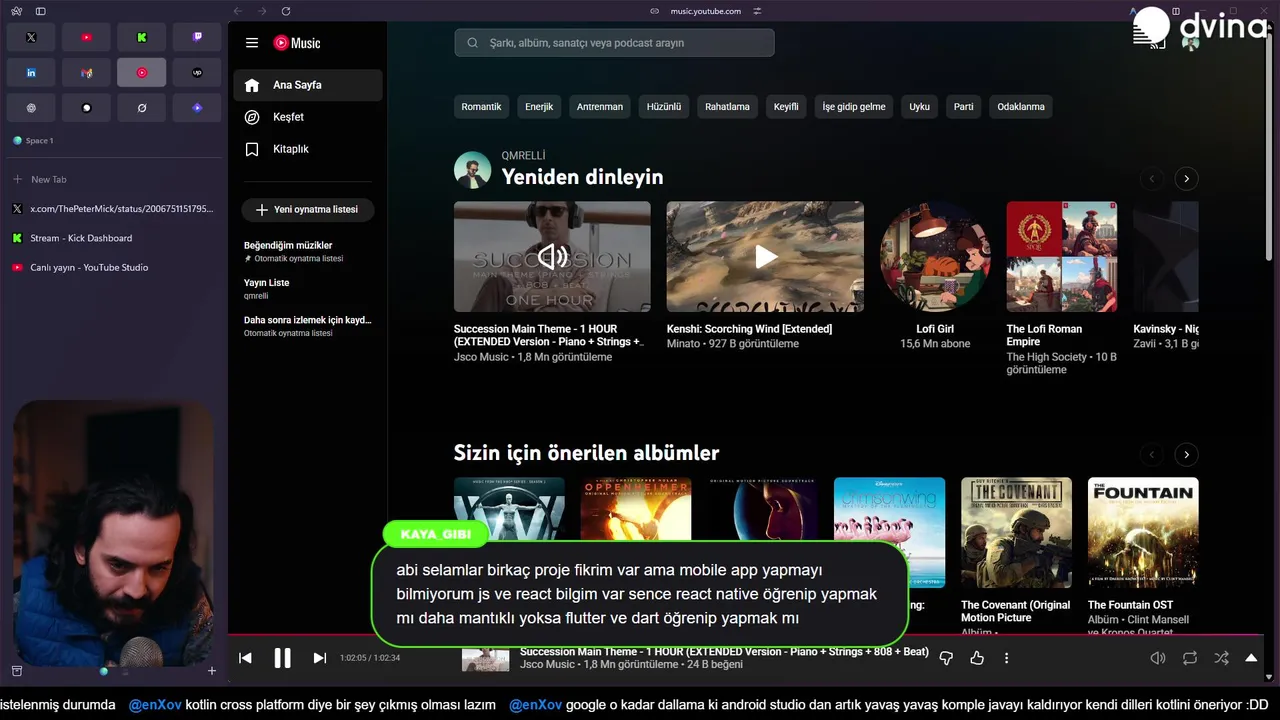Toggle the browser sidebar panel icon

[x=40, y=11]
